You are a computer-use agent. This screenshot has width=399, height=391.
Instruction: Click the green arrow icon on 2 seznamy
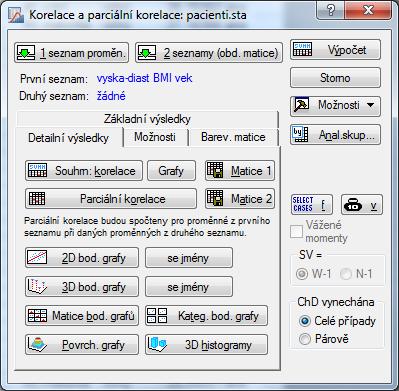(x=147, y=52)
